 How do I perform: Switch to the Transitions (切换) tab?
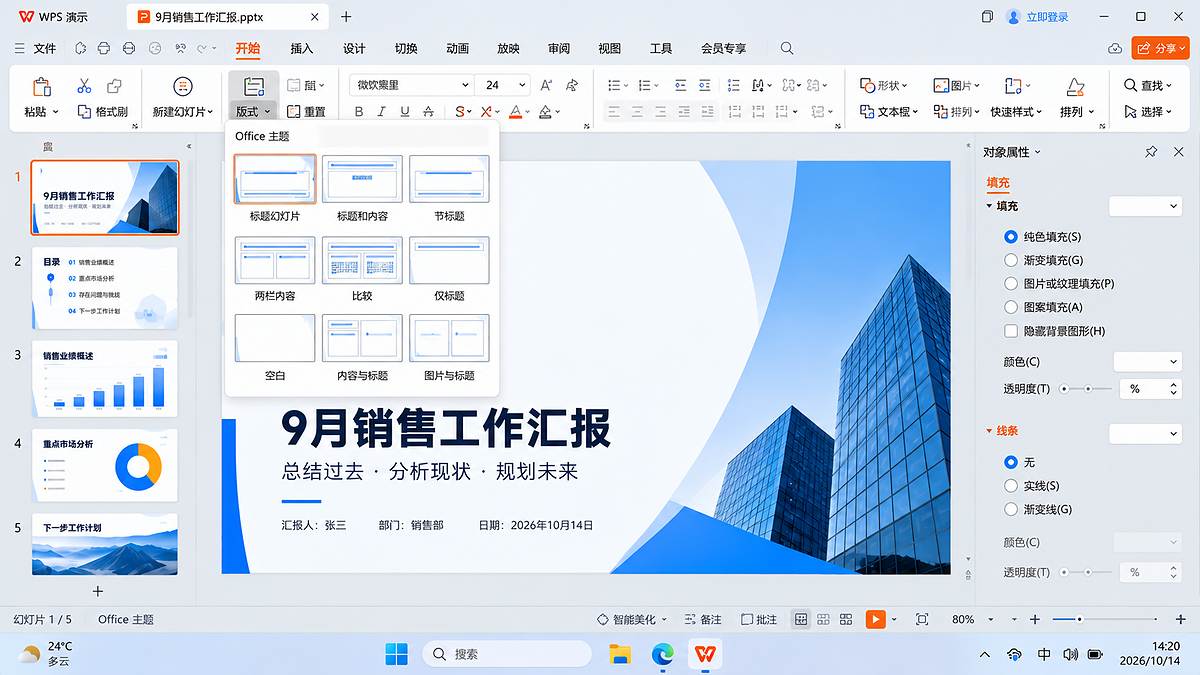tap(406, 48)
